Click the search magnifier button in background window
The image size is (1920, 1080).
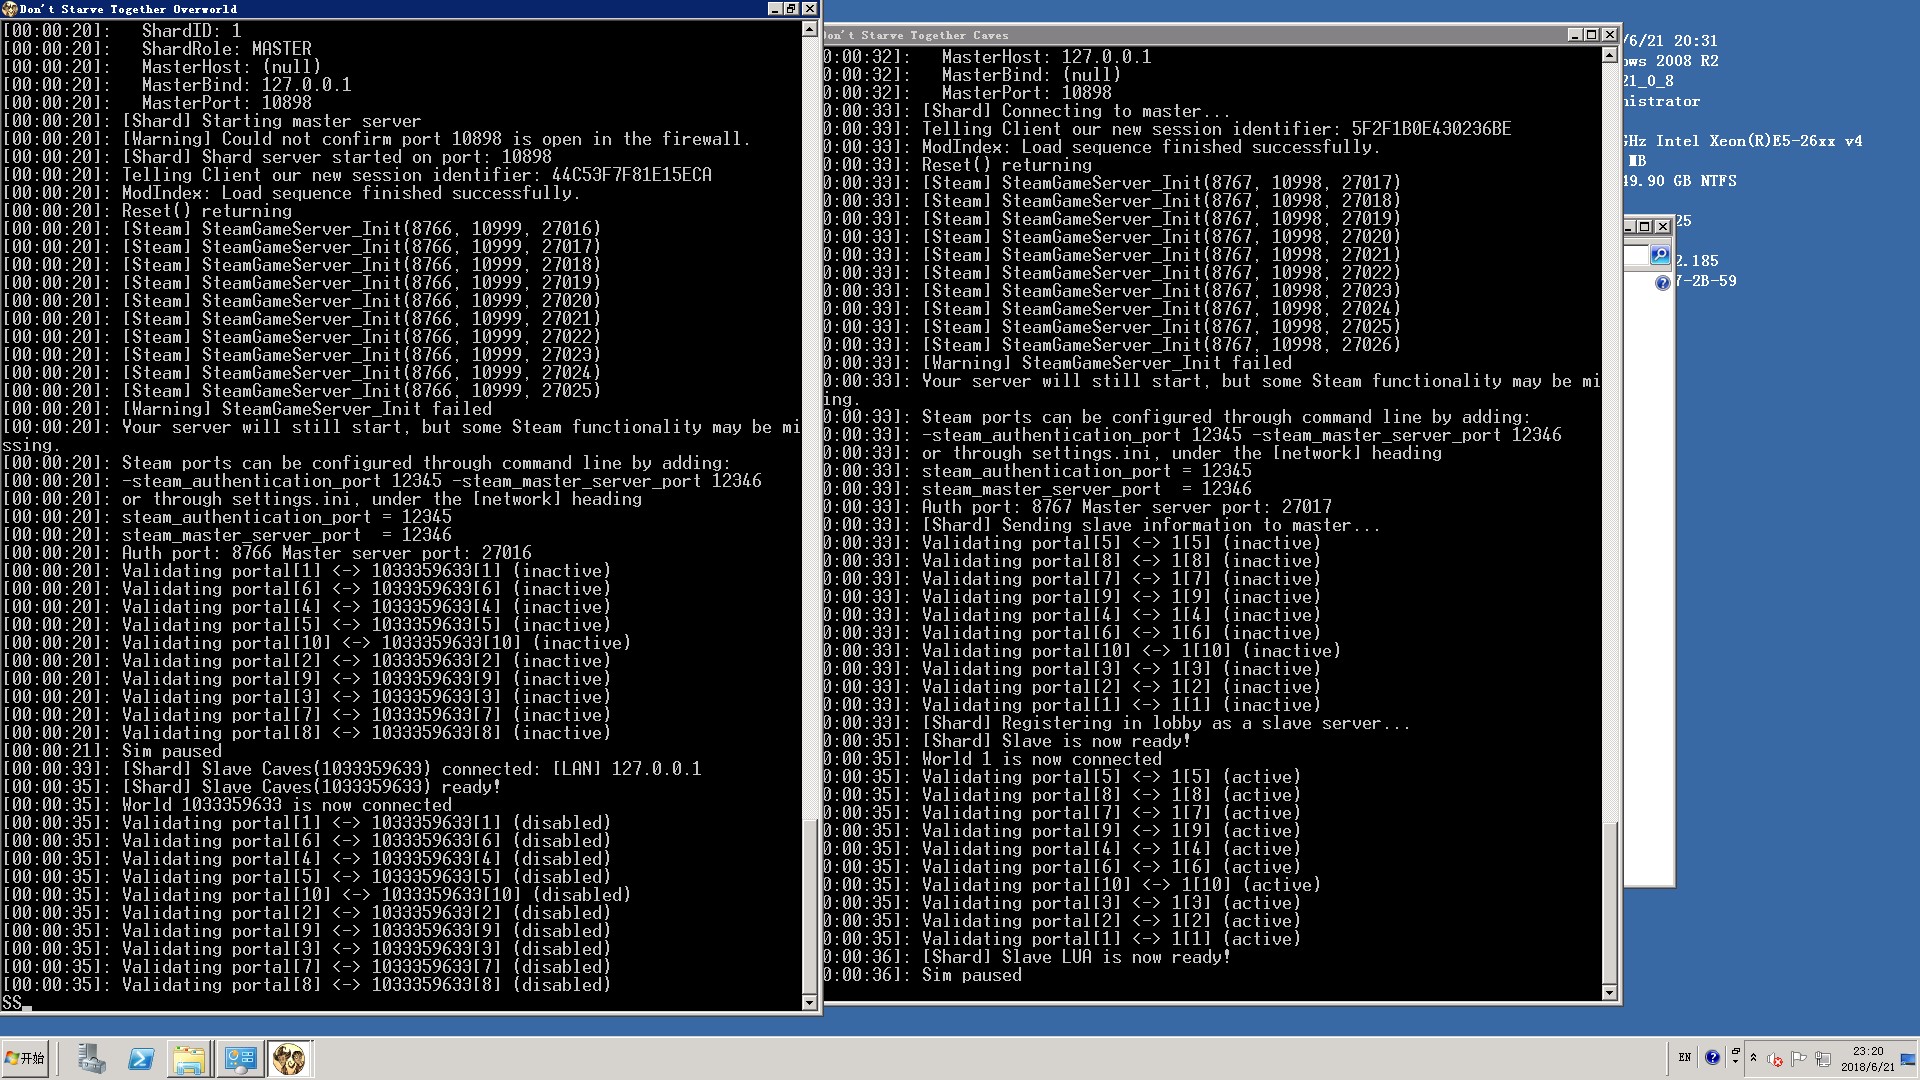pyautogui.click(x=1660, y=256)
